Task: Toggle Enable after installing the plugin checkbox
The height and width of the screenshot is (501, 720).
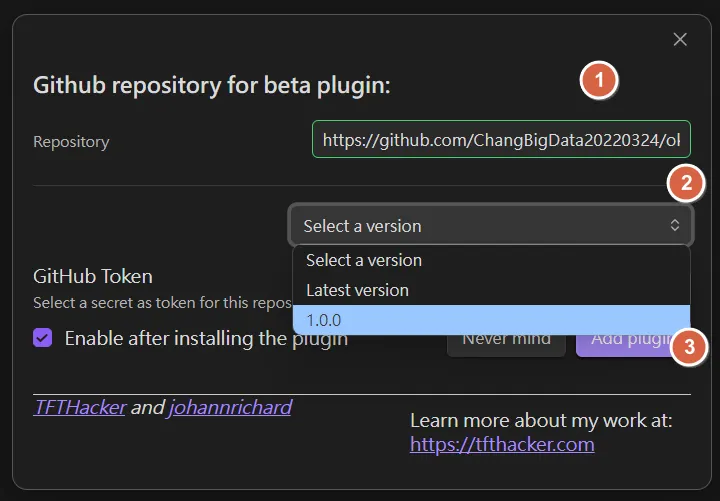Action: click(43, 338)
